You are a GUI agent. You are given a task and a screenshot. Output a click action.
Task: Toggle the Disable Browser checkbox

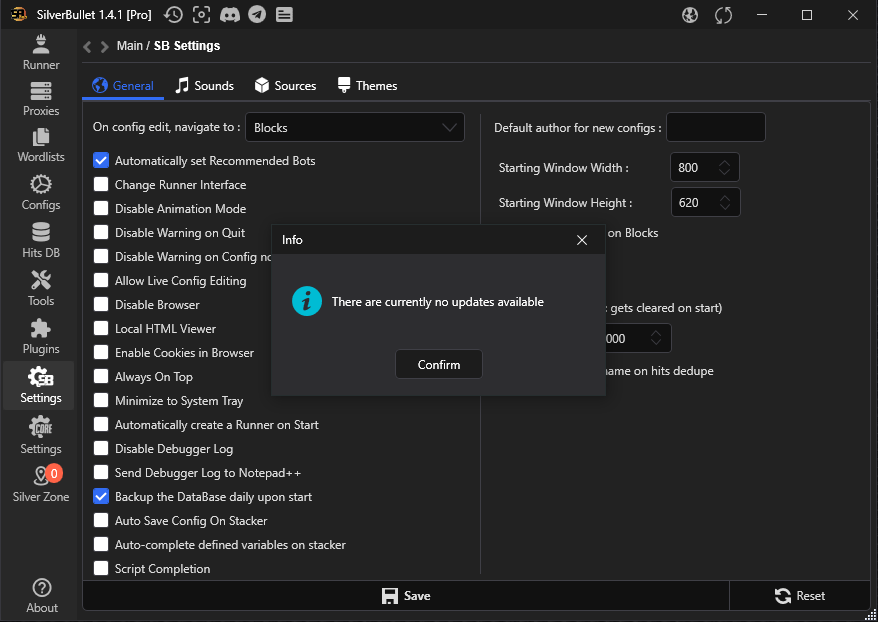101,305
